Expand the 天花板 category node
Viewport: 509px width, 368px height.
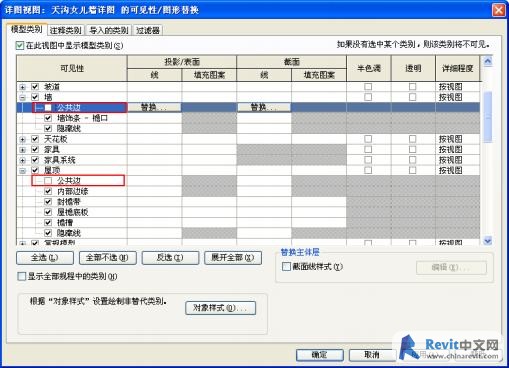[22, 139]
